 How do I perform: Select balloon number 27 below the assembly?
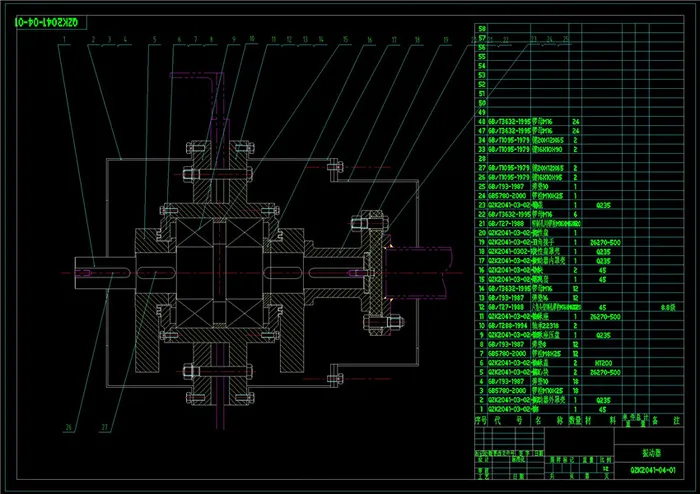(x=104, y=428)
